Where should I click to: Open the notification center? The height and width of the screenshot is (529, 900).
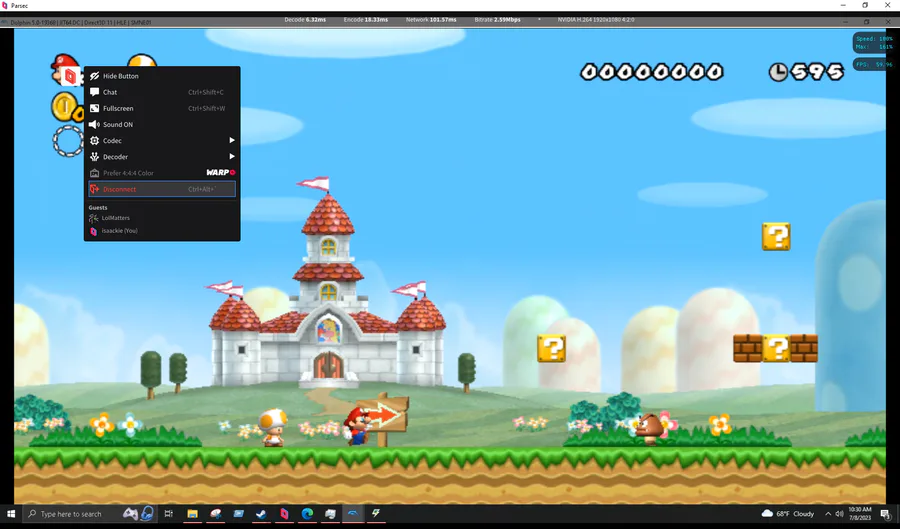pos(885,514)
